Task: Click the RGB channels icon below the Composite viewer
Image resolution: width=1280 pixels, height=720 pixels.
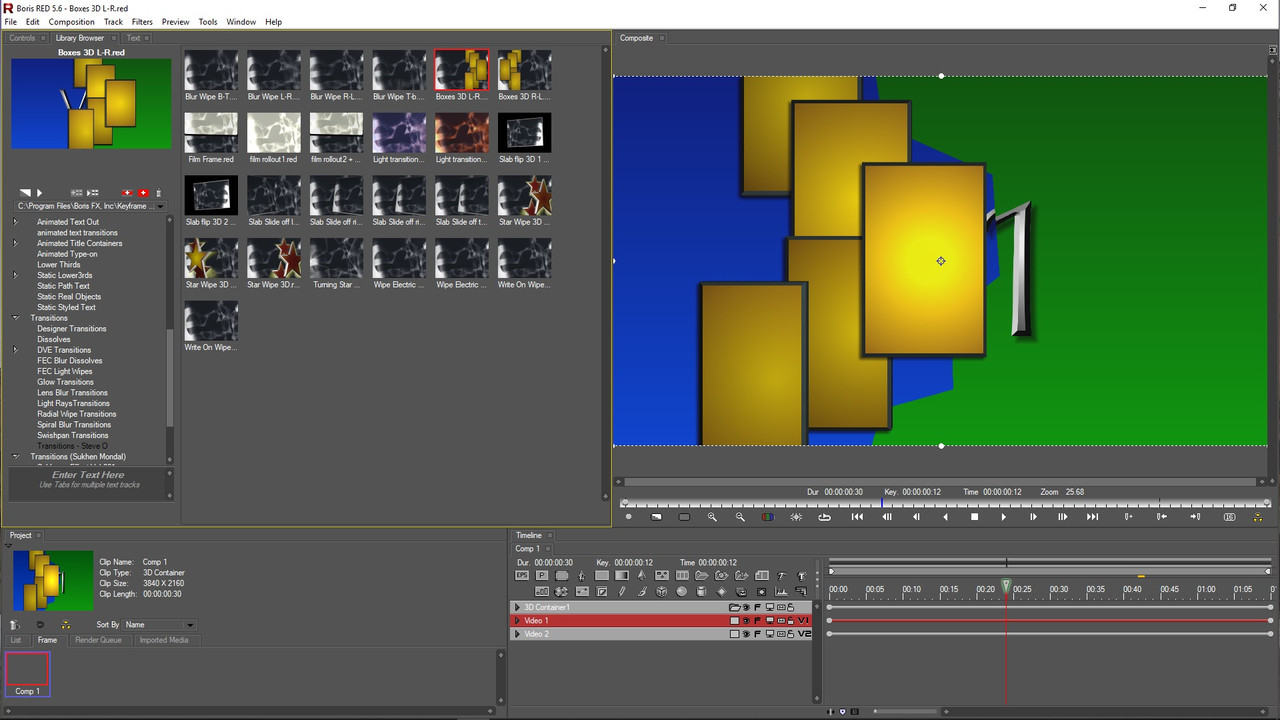Action: pos(767,517)
